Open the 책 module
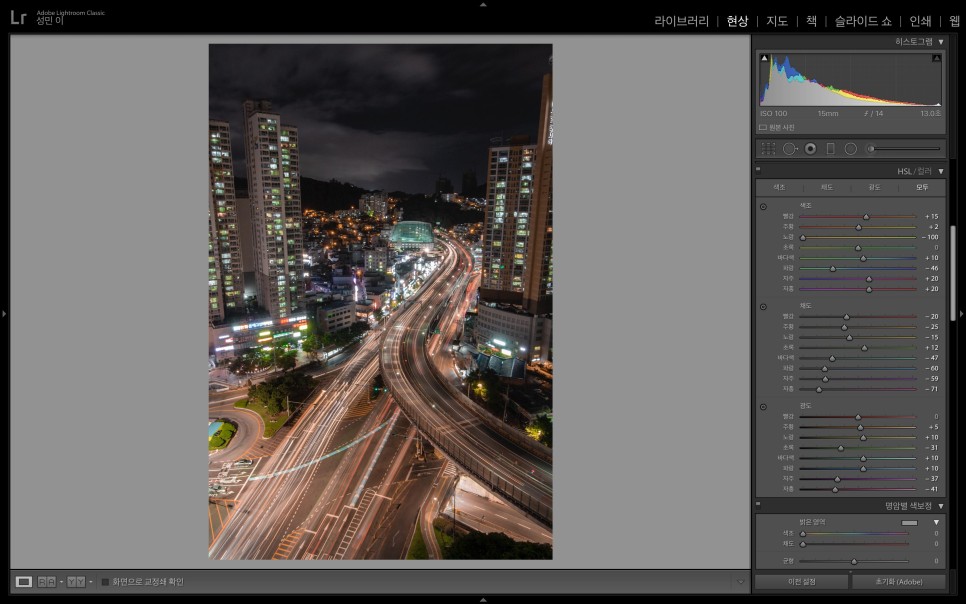The width and height of the screenshot is (966, 604). pos(811,21)
